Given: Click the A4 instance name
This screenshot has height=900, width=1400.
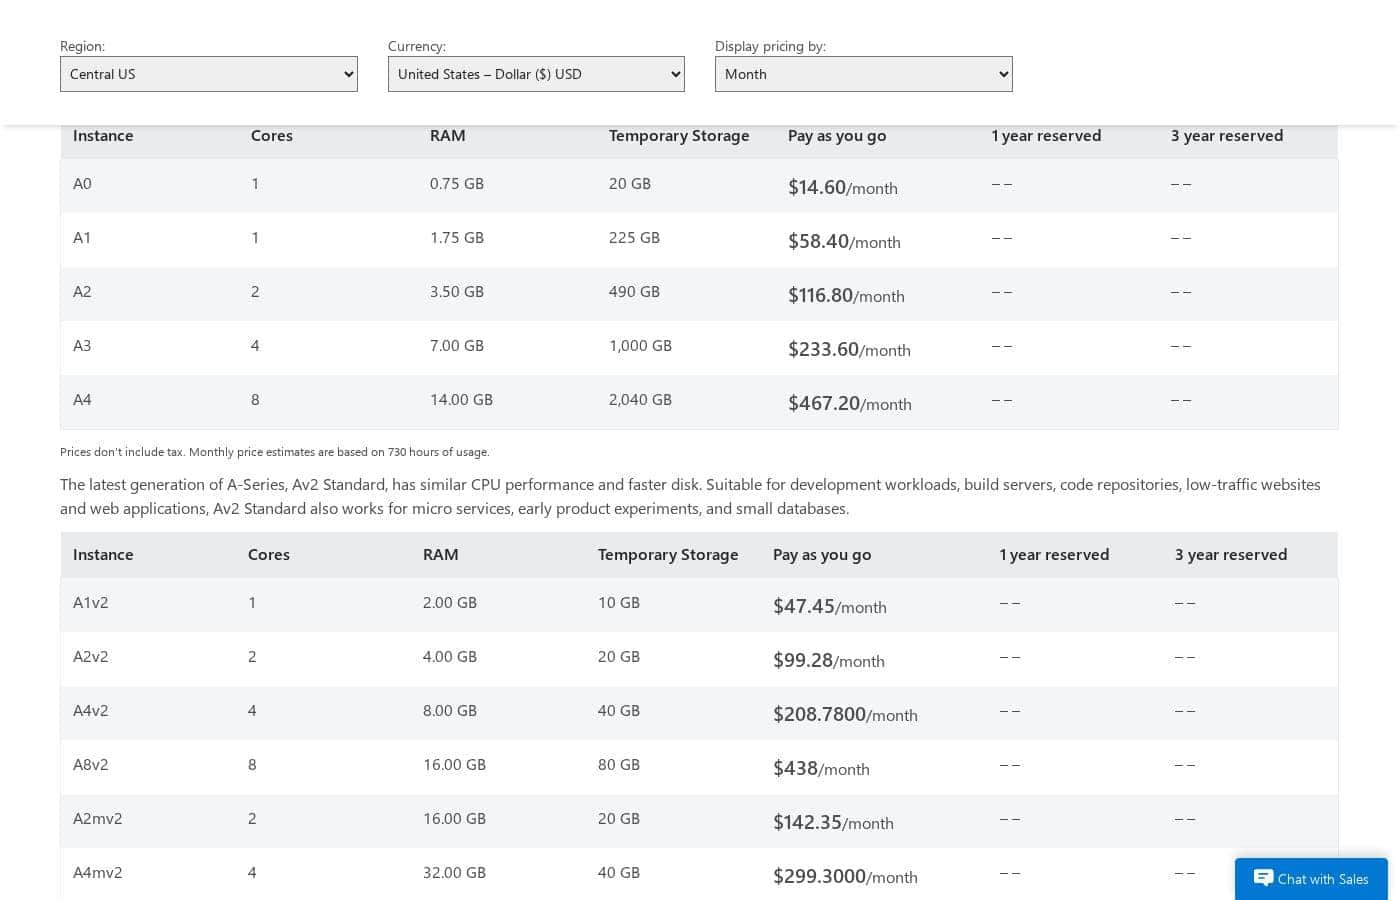Looking at the screenshot, I should point(82,399).
